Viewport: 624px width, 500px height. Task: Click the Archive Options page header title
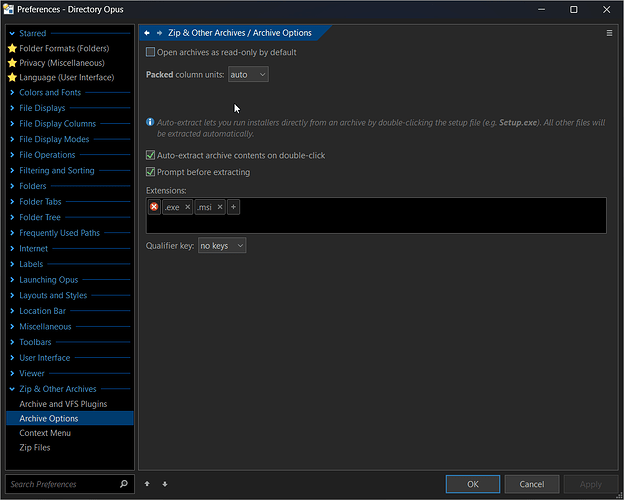pos(240,33)
